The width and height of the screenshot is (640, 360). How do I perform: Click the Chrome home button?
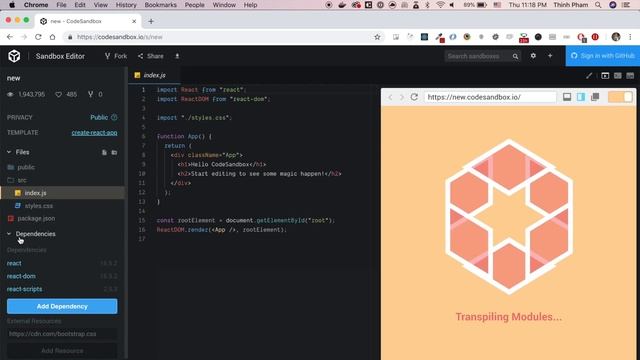coord(52,37)
